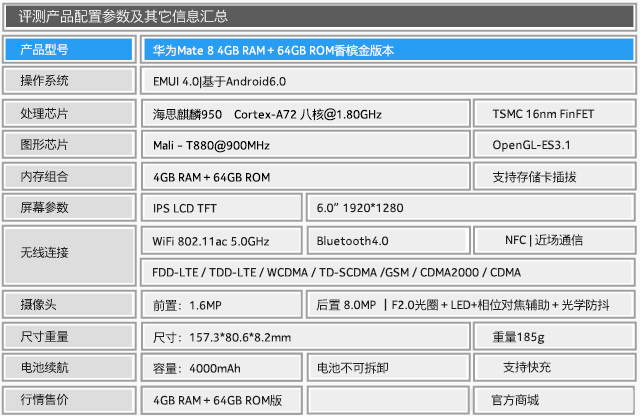Click 4GB RAM + 64GB ROM版 price cell

(x=222, y=400)
